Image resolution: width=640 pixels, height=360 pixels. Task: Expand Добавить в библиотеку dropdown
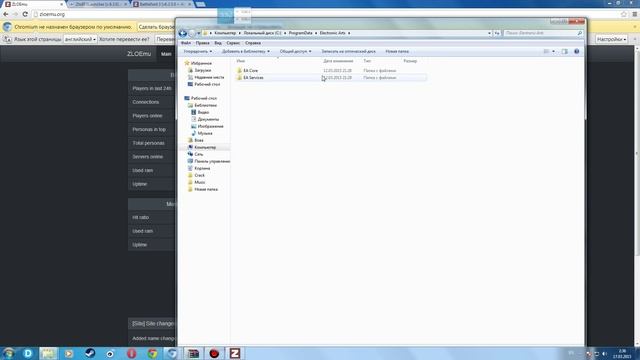246,51
